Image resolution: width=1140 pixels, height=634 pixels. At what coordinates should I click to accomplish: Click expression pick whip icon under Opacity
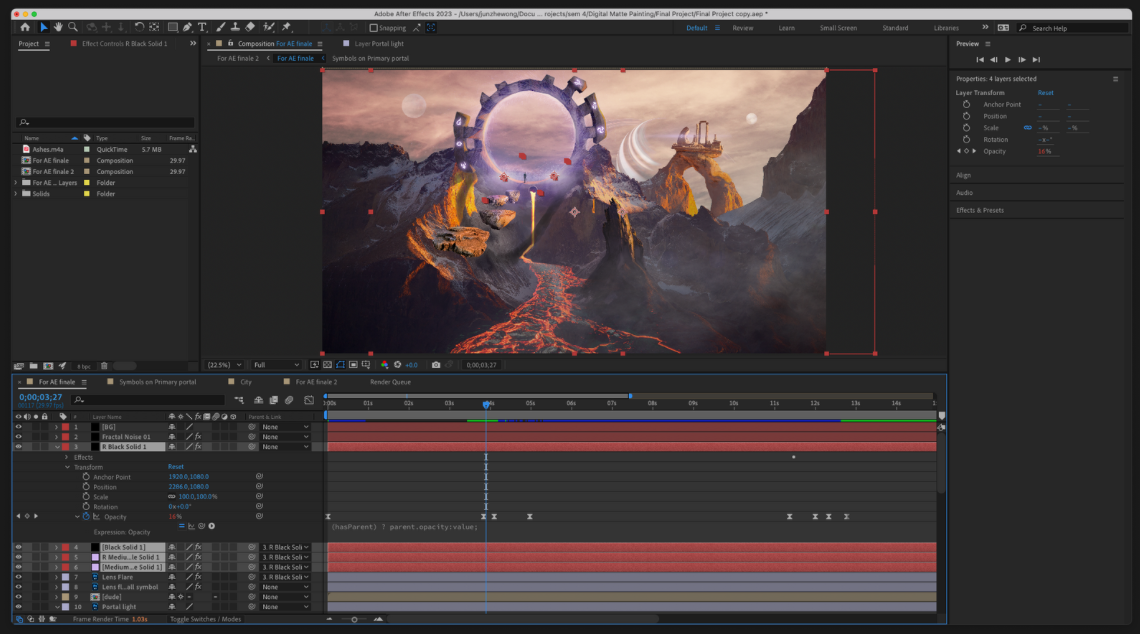tap(202, 526)
